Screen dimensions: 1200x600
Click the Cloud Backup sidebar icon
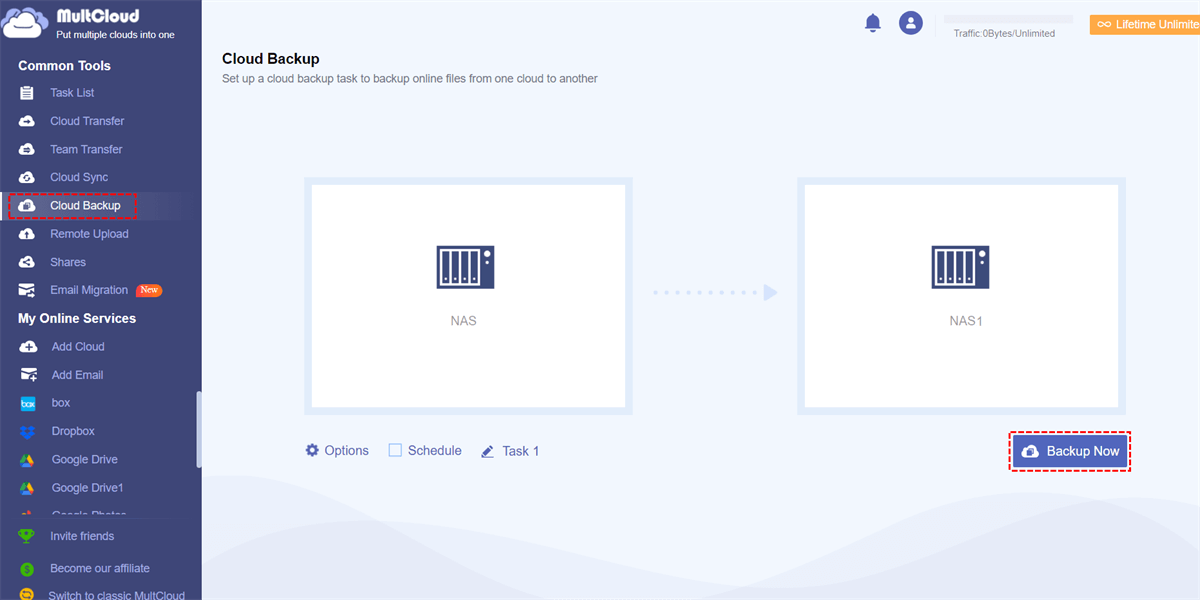coord(28,206)
